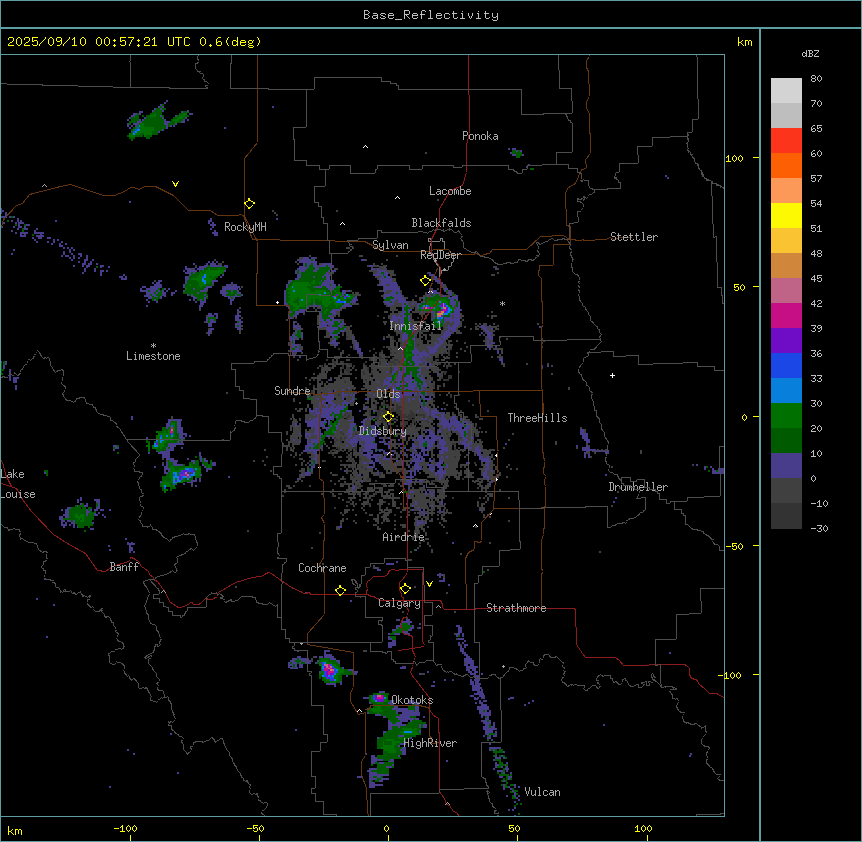This screenshot has height=842, width=862.
Task: Pick the blue 36-33 dBZ legend color
Action: click(786, 365)
